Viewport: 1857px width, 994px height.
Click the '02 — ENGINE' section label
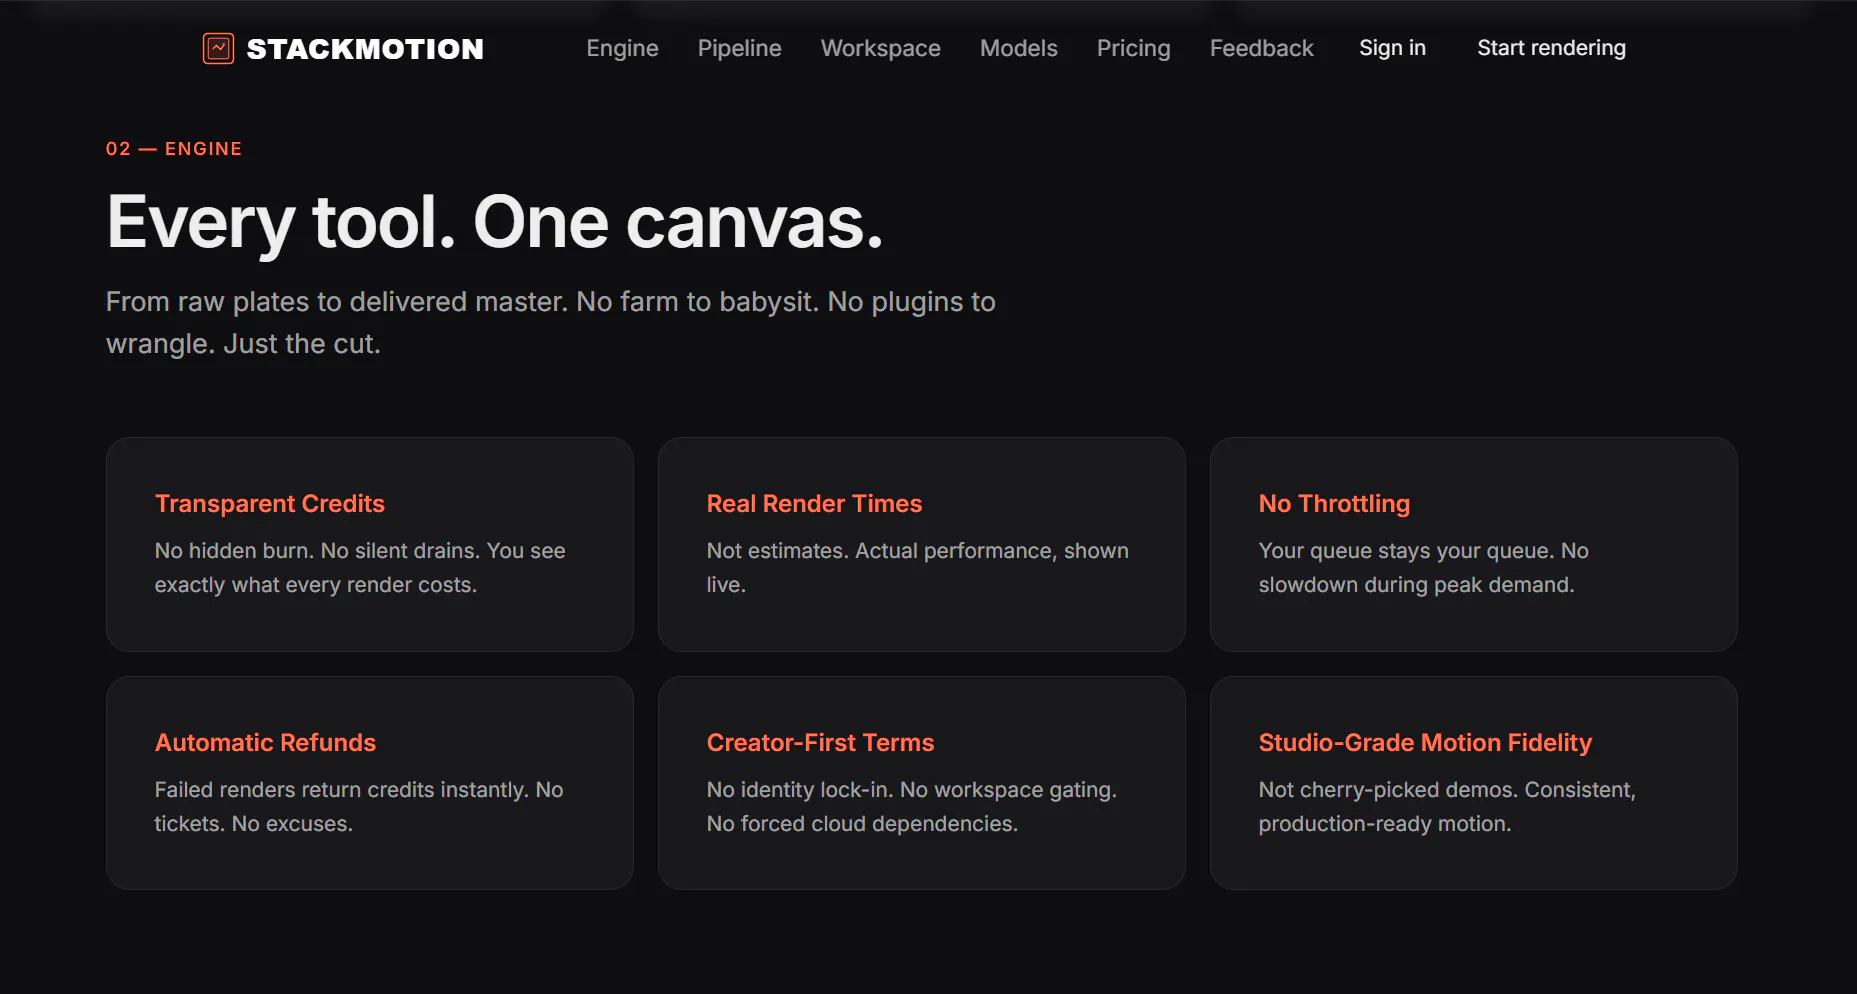pyautogui.click(x=174, y=149)
